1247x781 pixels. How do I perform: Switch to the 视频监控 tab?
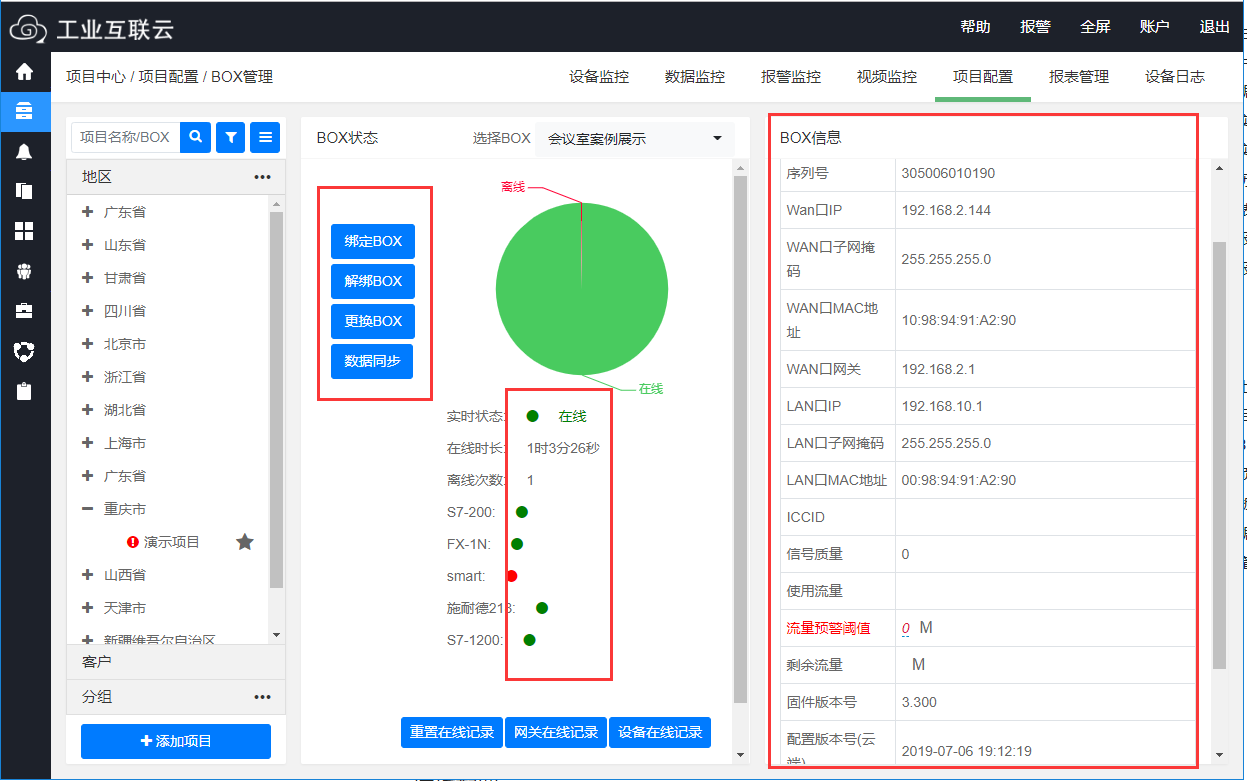pyautogui.click(x=887, y=77)
